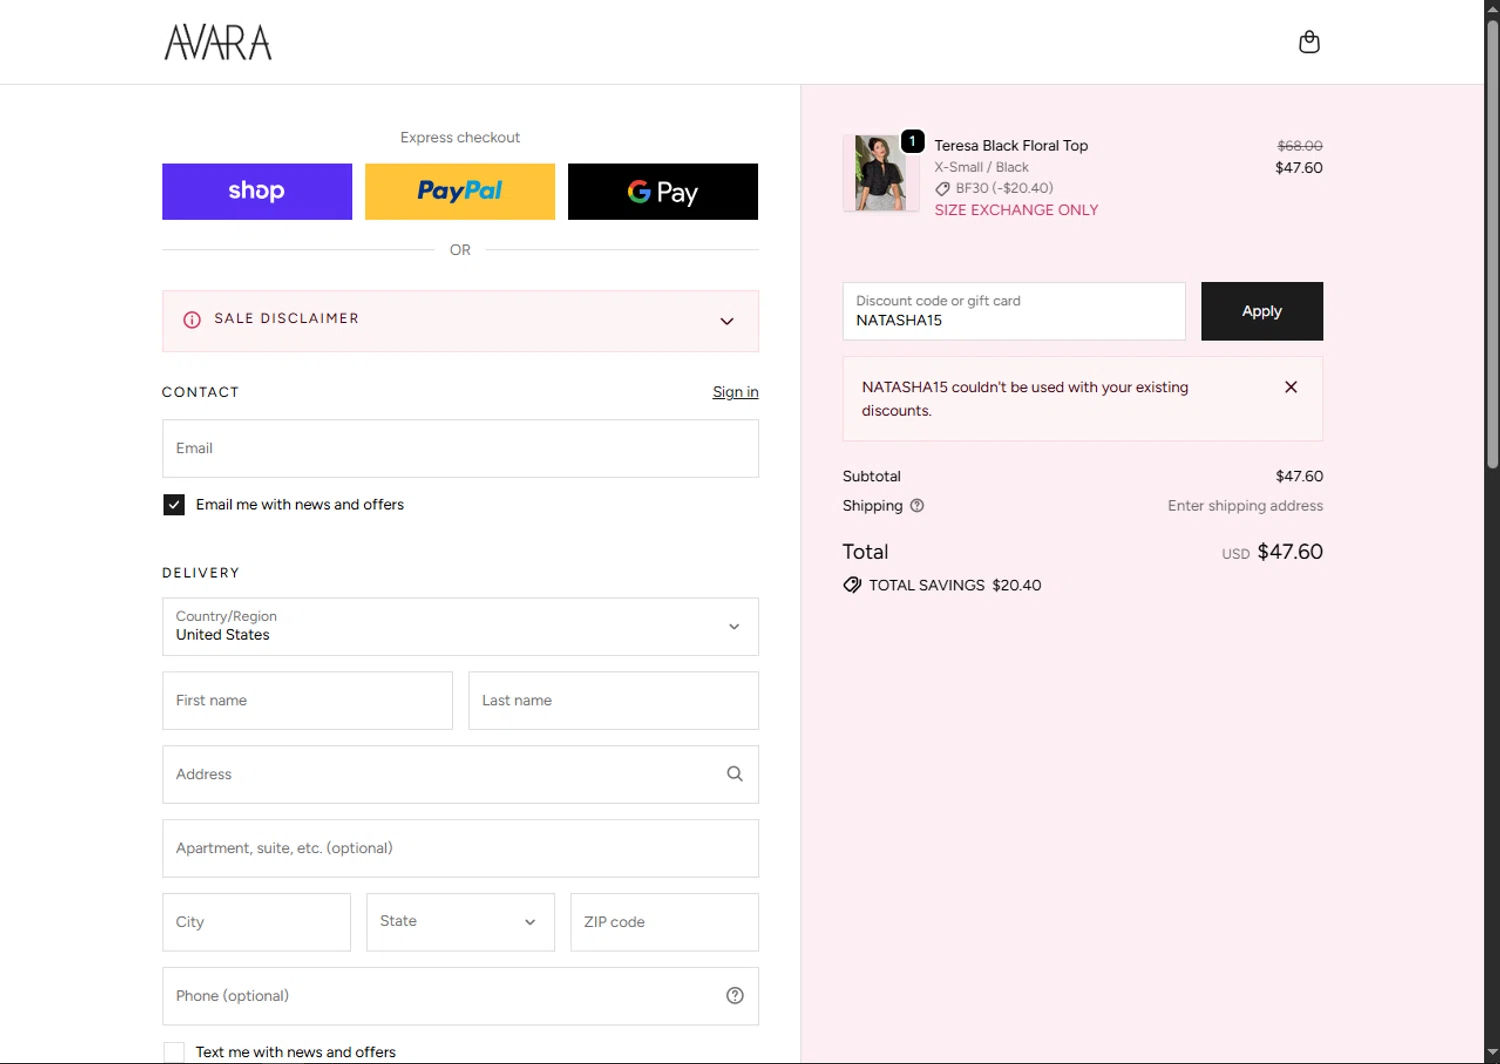Click the Express checkout heading
The width and height of the screenshot is (1500, 1064).
tap(460, 137)
